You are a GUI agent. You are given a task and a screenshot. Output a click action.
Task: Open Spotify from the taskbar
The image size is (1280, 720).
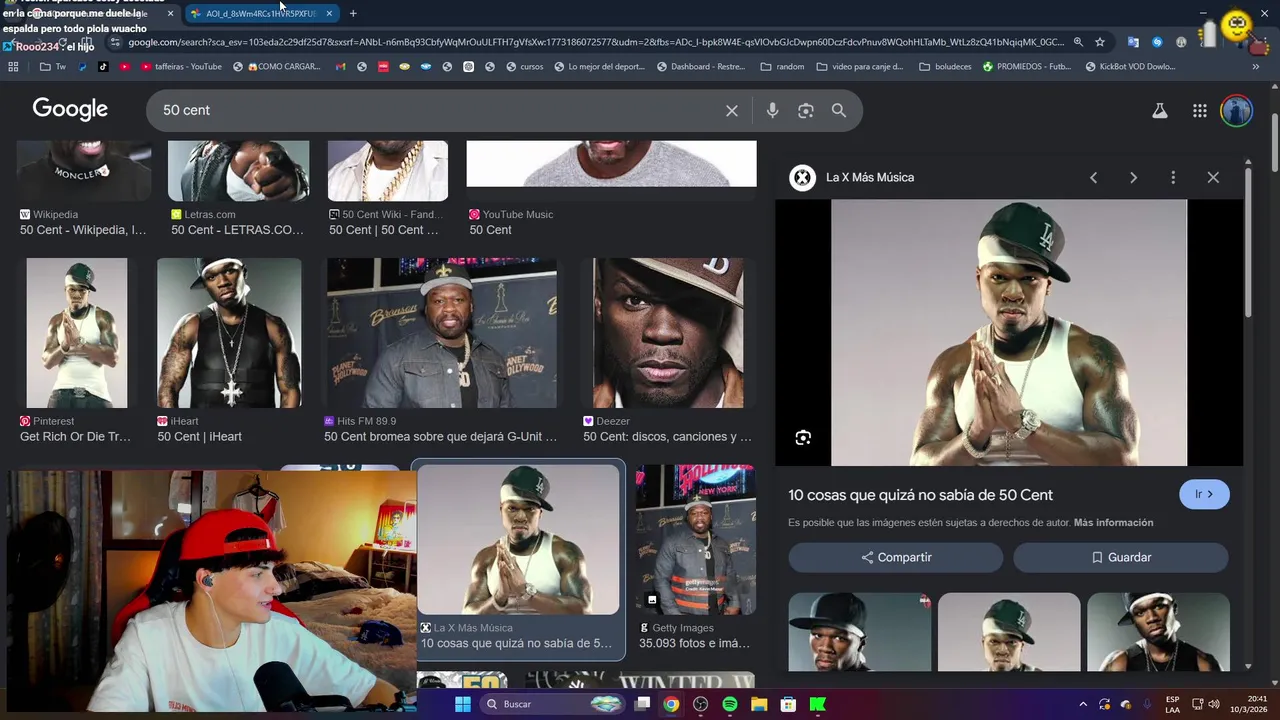coord(730,704)
